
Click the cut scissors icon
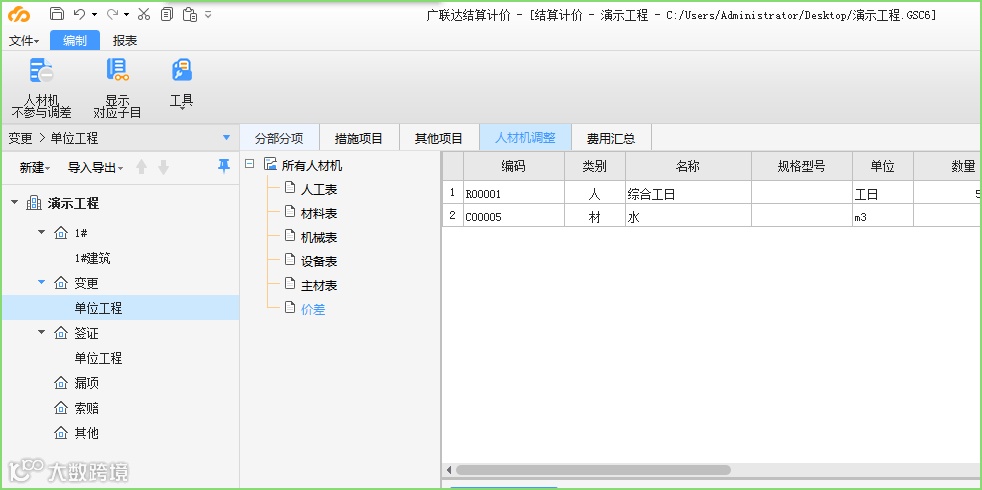click(144, 14)
